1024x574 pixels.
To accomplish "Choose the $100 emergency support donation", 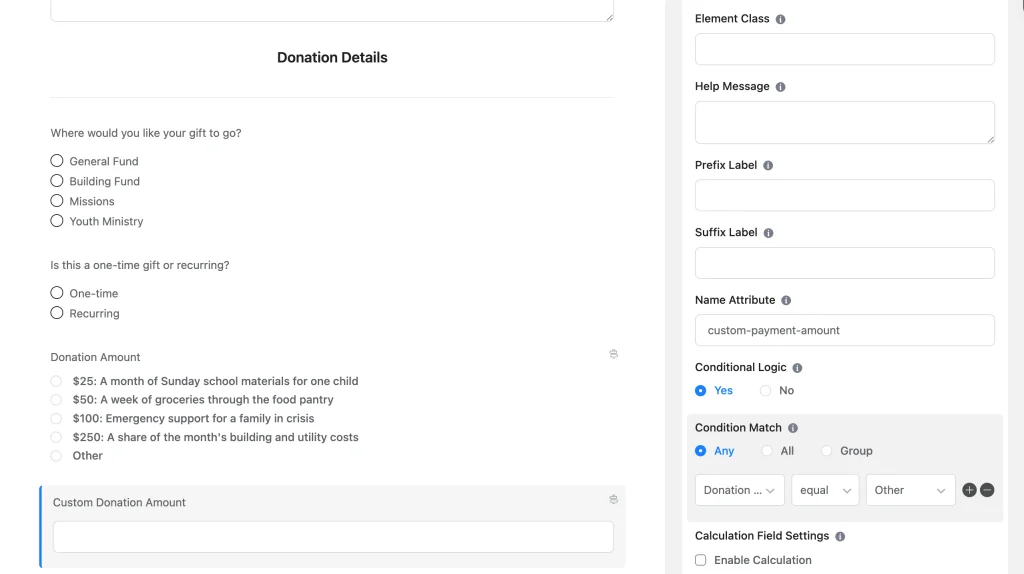I will pos(56,419).
